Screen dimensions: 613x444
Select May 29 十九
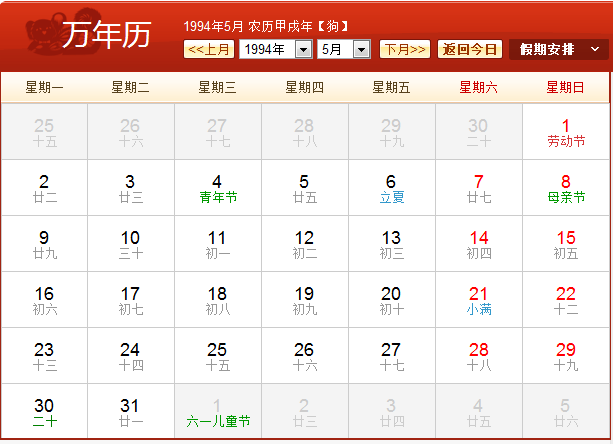point(566,356)
